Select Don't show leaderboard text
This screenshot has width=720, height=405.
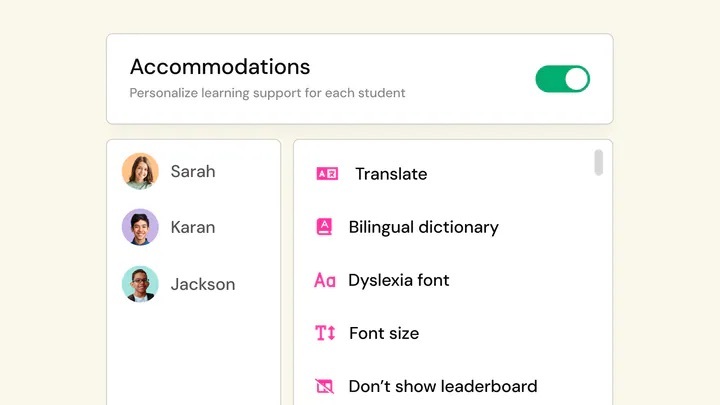pos(443,386)
